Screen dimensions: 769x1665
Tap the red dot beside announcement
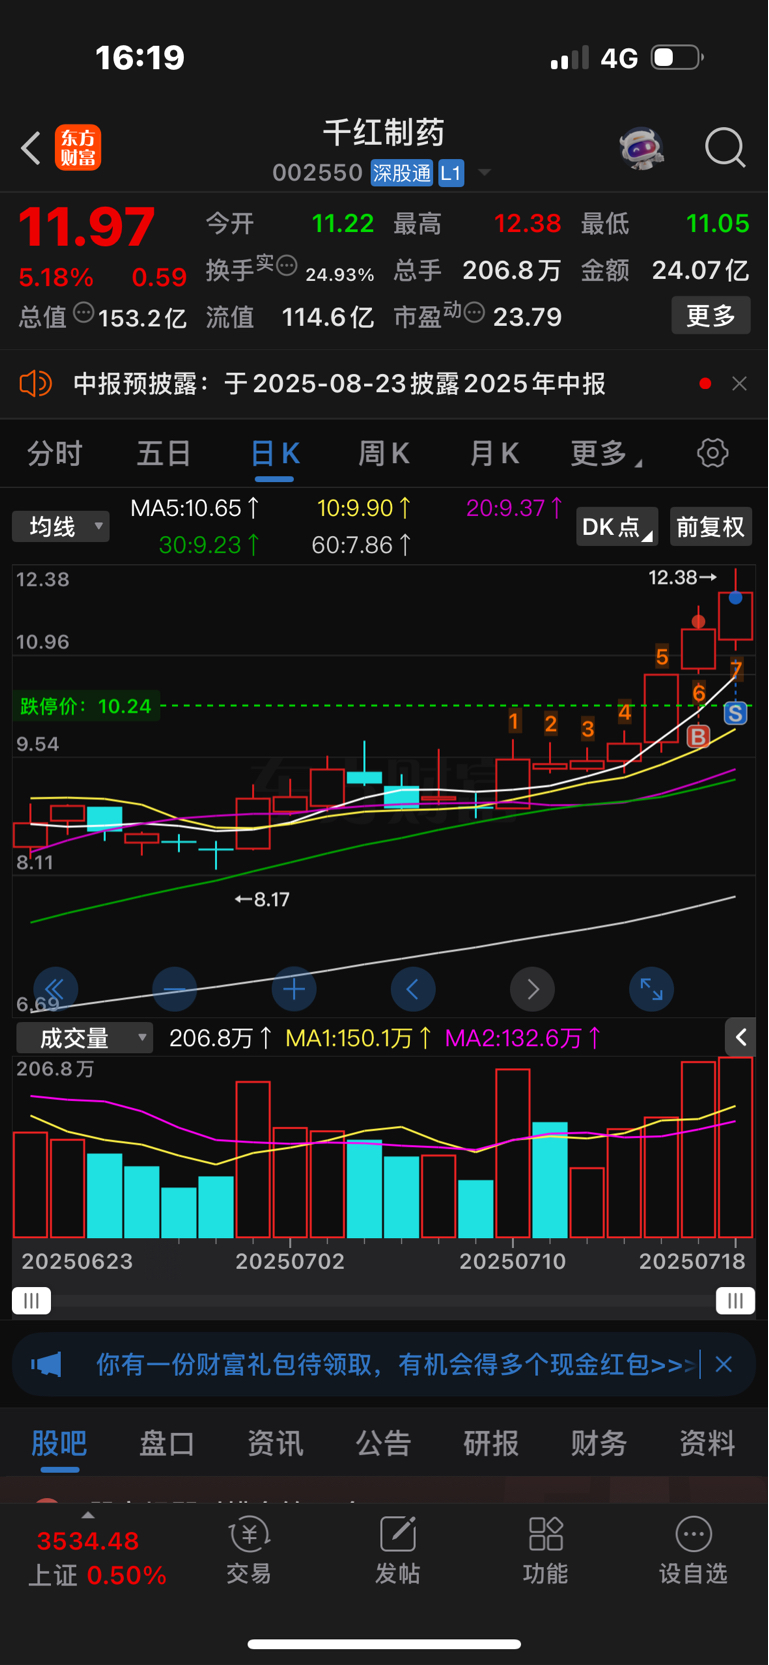(x=705, y=384)
